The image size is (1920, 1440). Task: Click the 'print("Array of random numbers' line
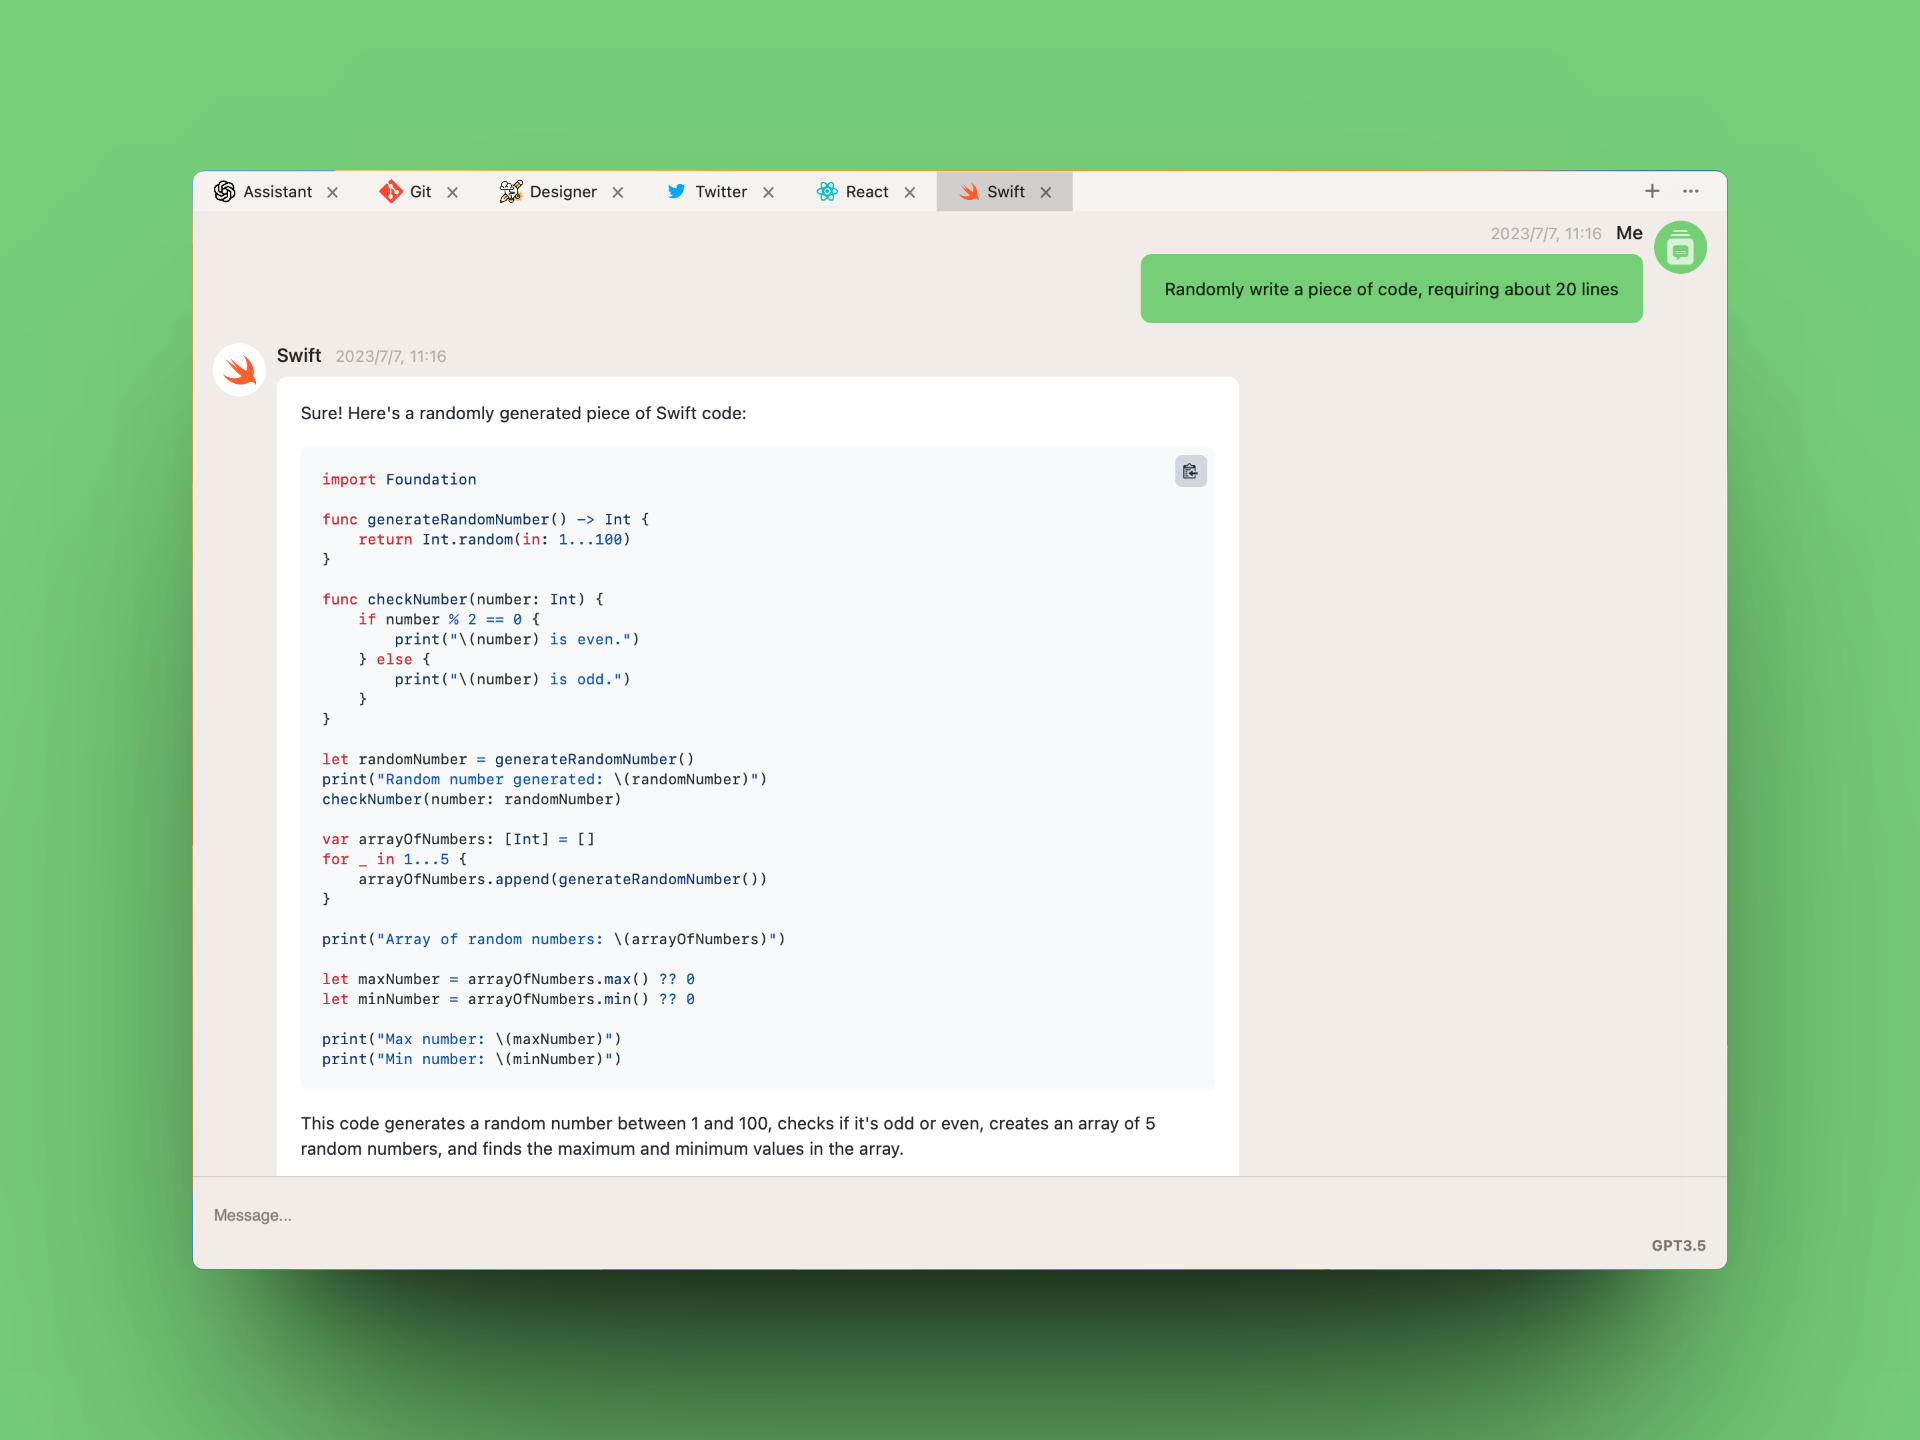[x=553, y=940]
